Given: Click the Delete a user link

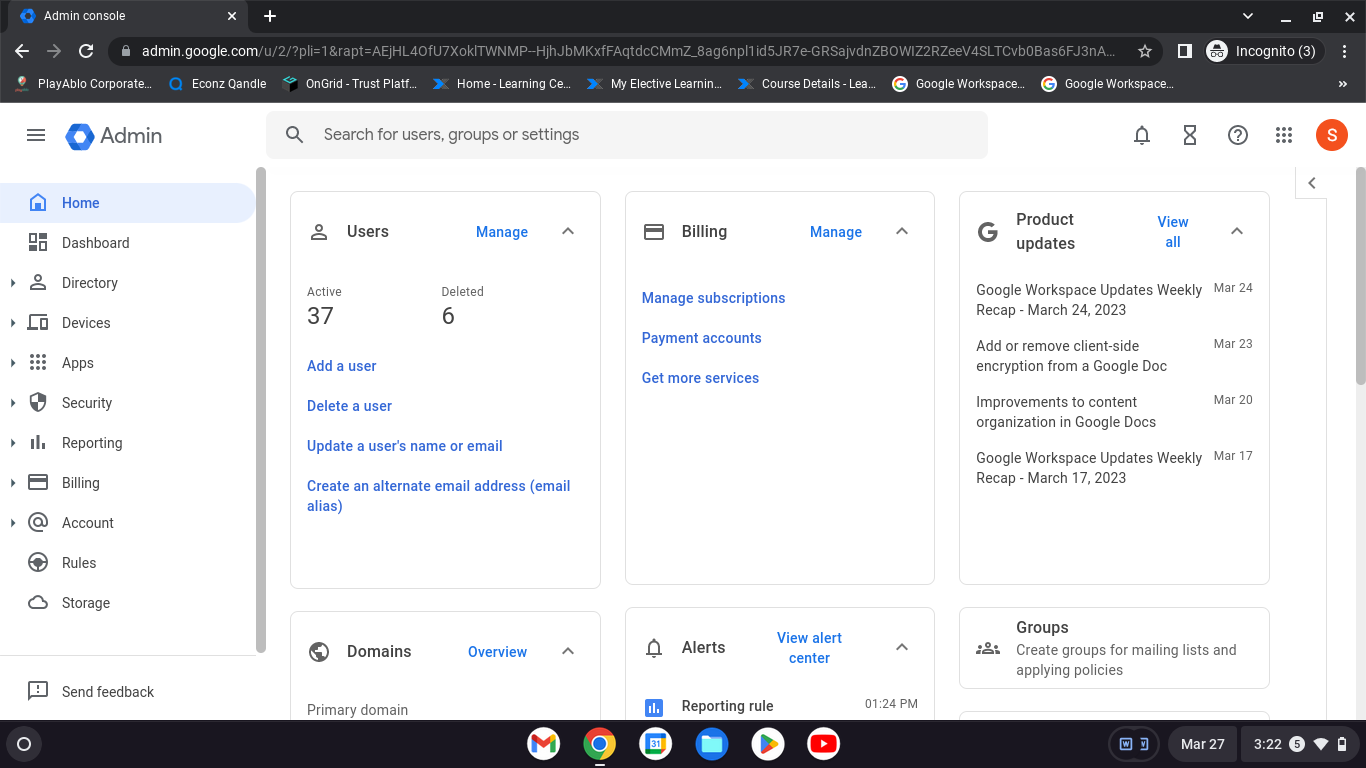Looking at the screenshot, I should (349, 406).
